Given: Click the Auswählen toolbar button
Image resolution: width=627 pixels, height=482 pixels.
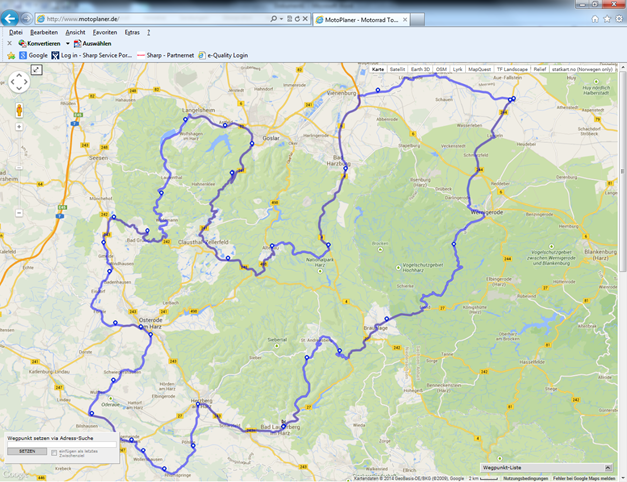Looking at the screenshot, I should pyautogui.click(x=92, y=43).
